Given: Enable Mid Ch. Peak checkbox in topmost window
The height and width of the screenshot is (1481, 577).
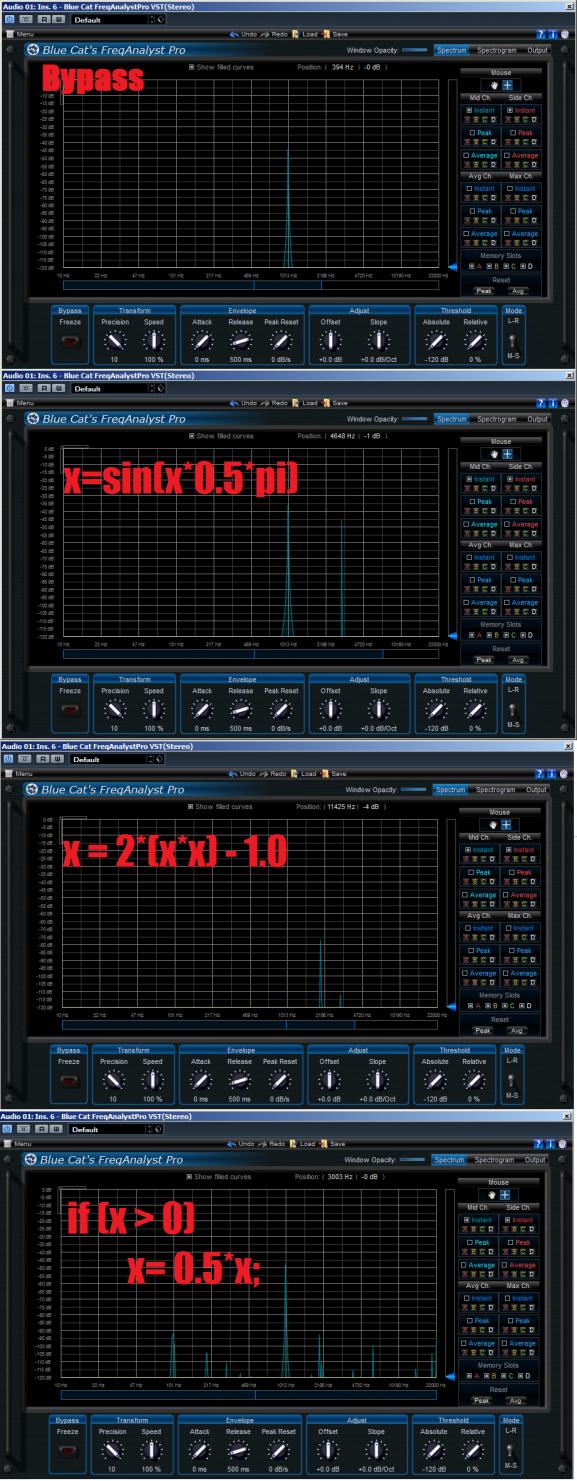Looking at the screenshot, I should (479, 132).
